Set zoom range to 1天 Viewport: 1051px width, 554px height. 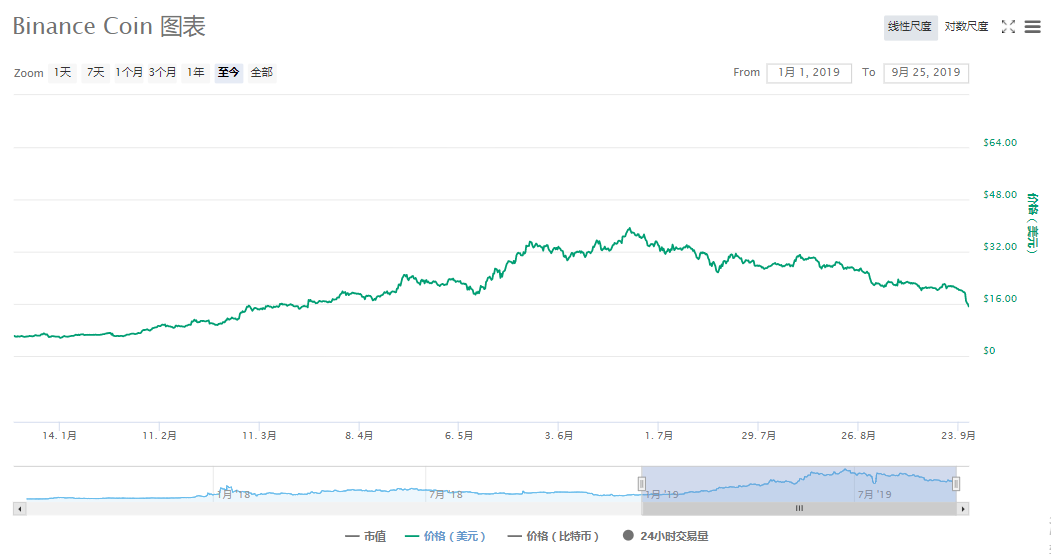pos(62,72)
